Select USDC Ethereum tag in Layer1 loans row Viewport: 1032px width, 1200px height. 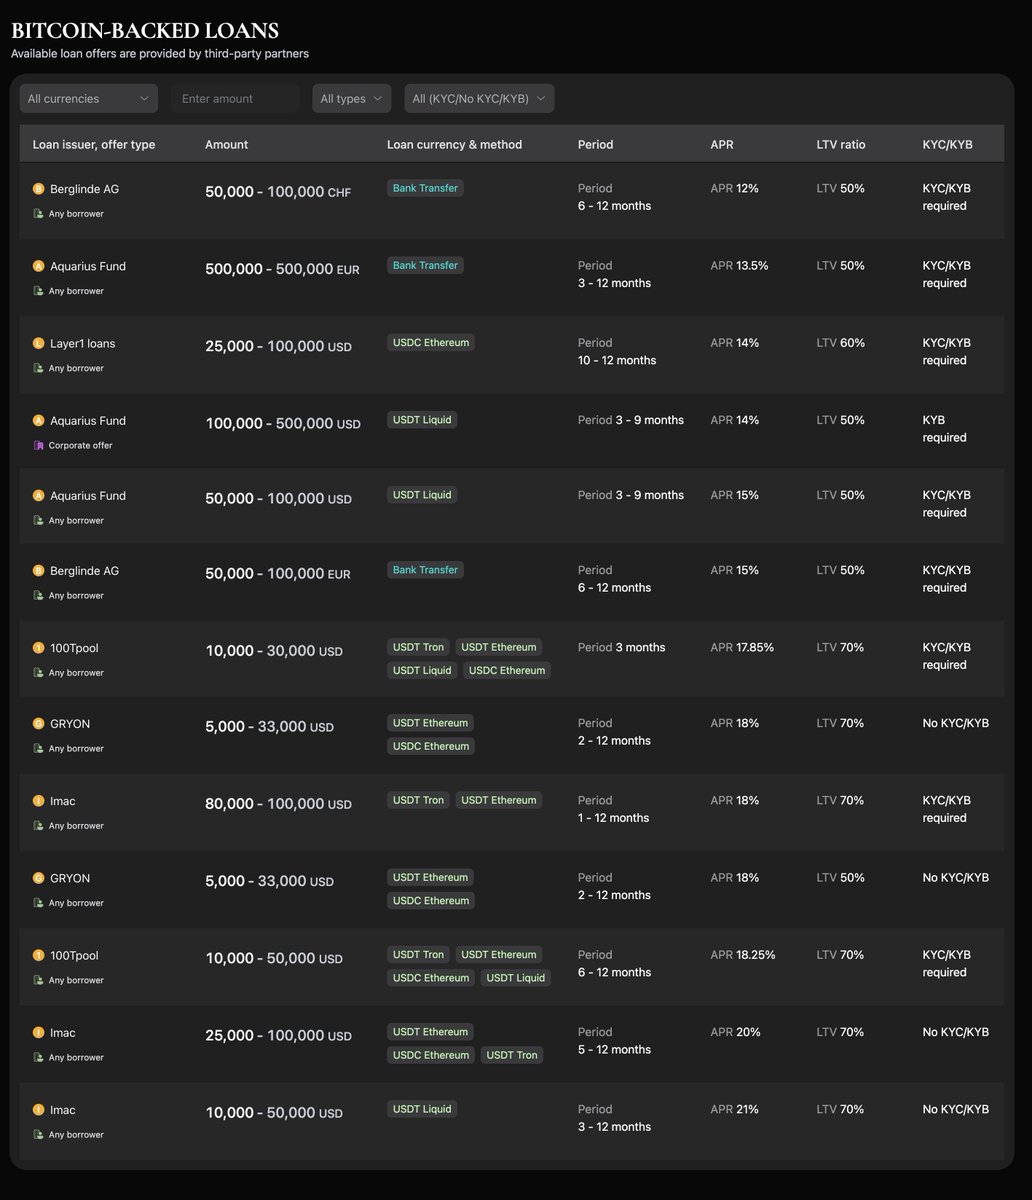(431, 342)
